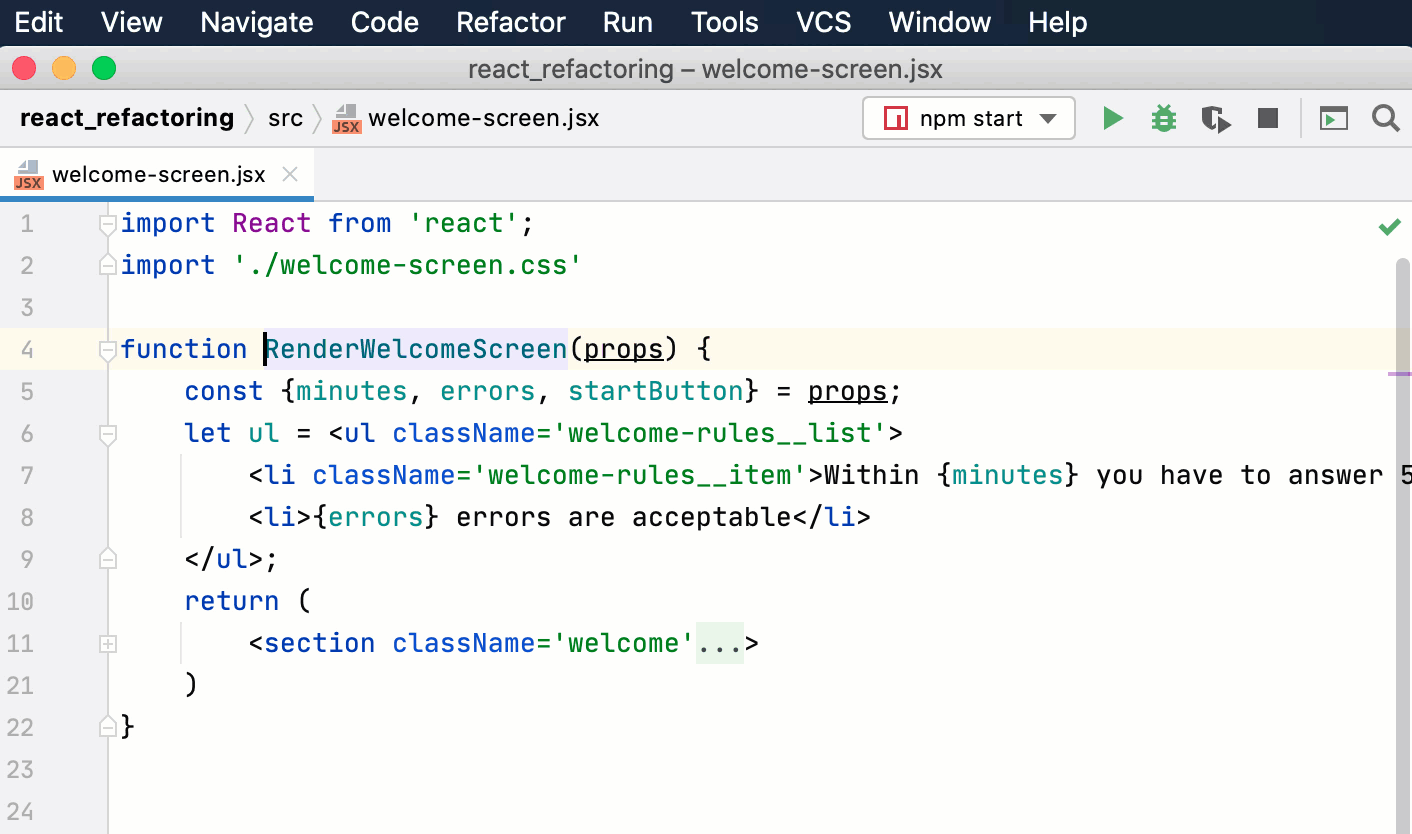Run npm start with Coverage
The height and width of the screenshot is (834, 1412).
click(1215, 118)
